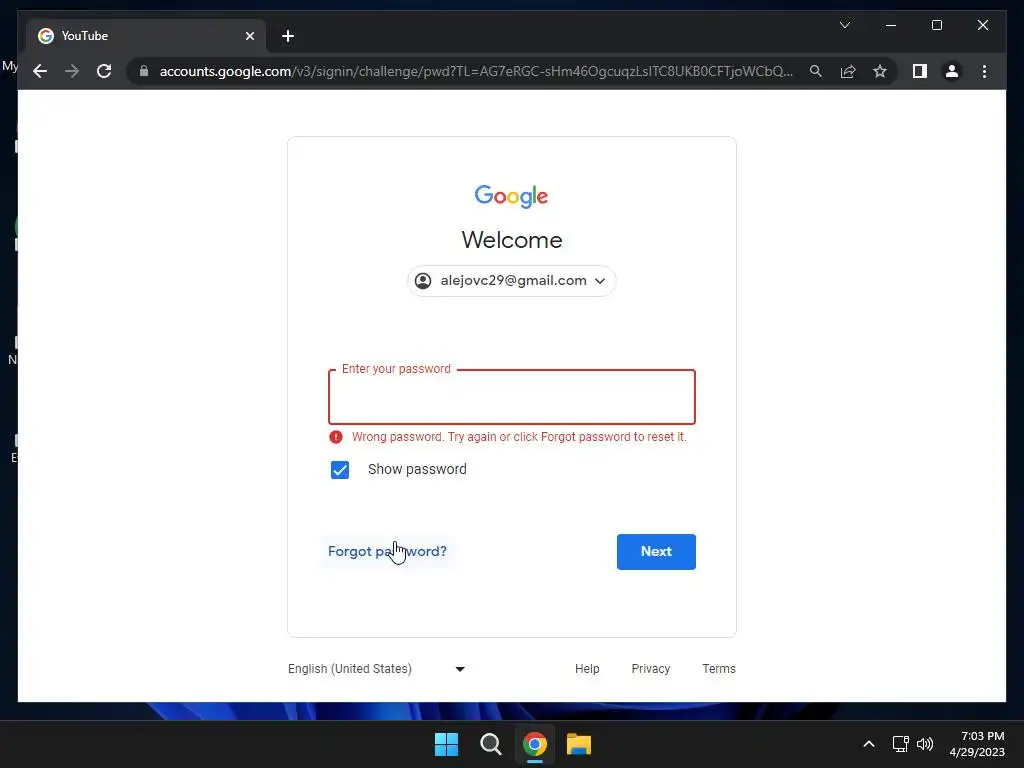
Task: Open the clock and date panel
Action: click(977, 744)
